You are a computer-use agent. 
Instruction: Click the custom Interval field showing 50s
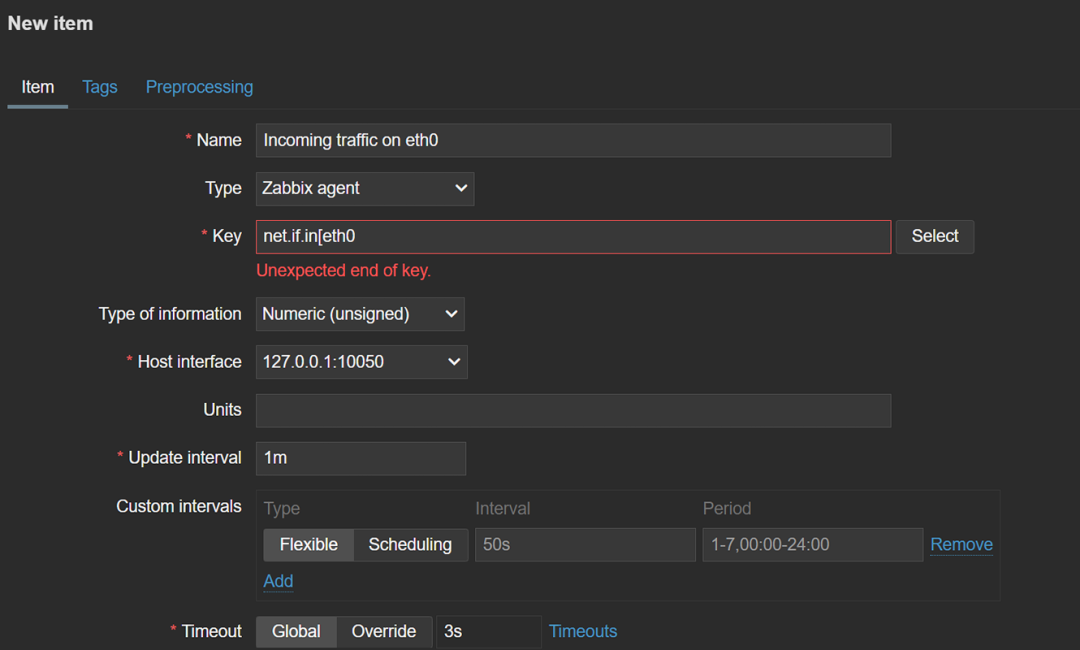(585, 545)
